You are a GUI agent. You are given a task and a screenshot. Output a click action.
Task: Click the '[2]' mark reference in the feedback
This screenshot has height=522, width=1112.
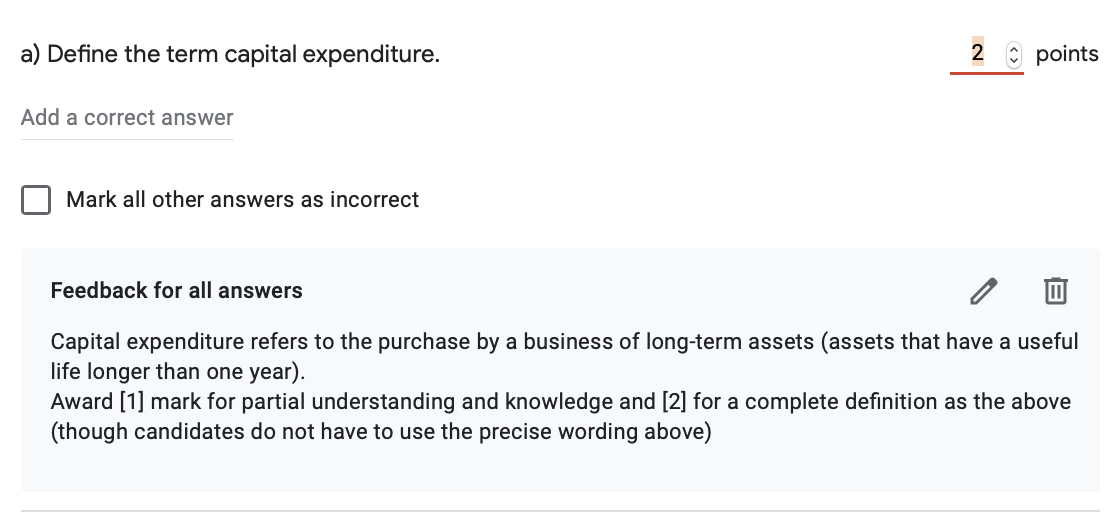674,401
